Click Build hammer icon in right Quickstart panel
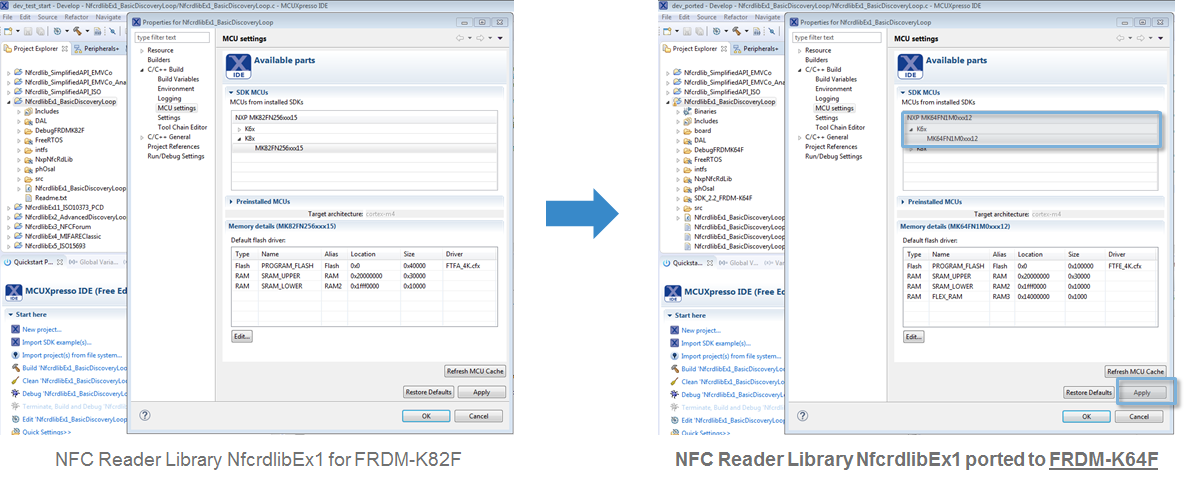Image resolution: width=1186 pixels, height=484 pixels. pos(674,368)
